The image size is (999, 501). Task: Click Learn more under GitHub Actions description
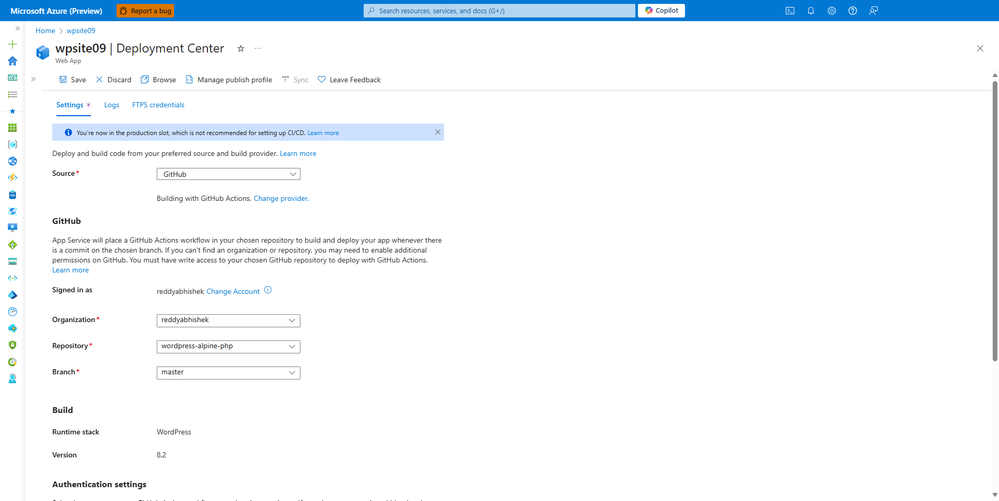click(71, 270)
